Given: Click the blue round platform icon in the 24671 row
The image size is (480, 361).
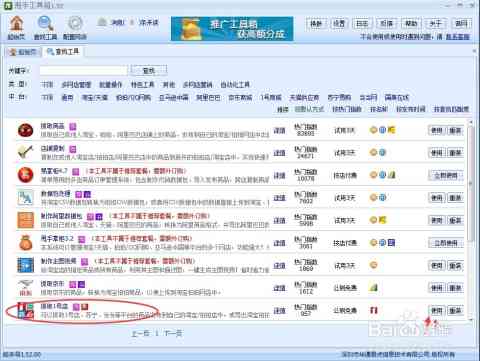Looking at the screenshot, I should click(x=382, y=152).
